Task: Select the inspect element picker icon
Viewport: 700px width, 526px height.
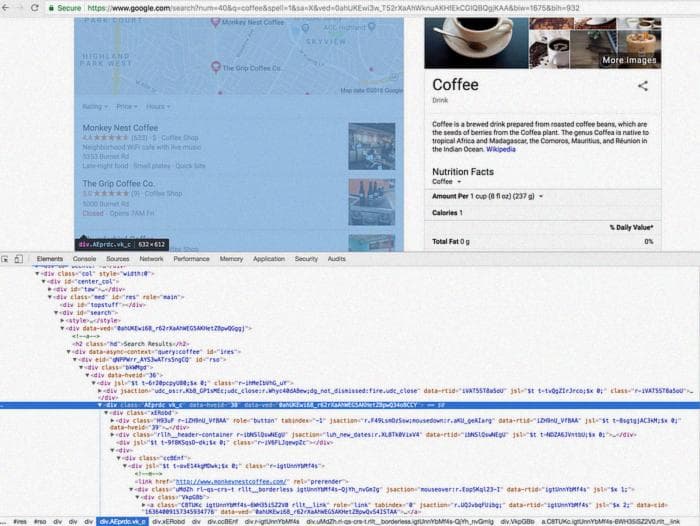Action: [5, 259]
